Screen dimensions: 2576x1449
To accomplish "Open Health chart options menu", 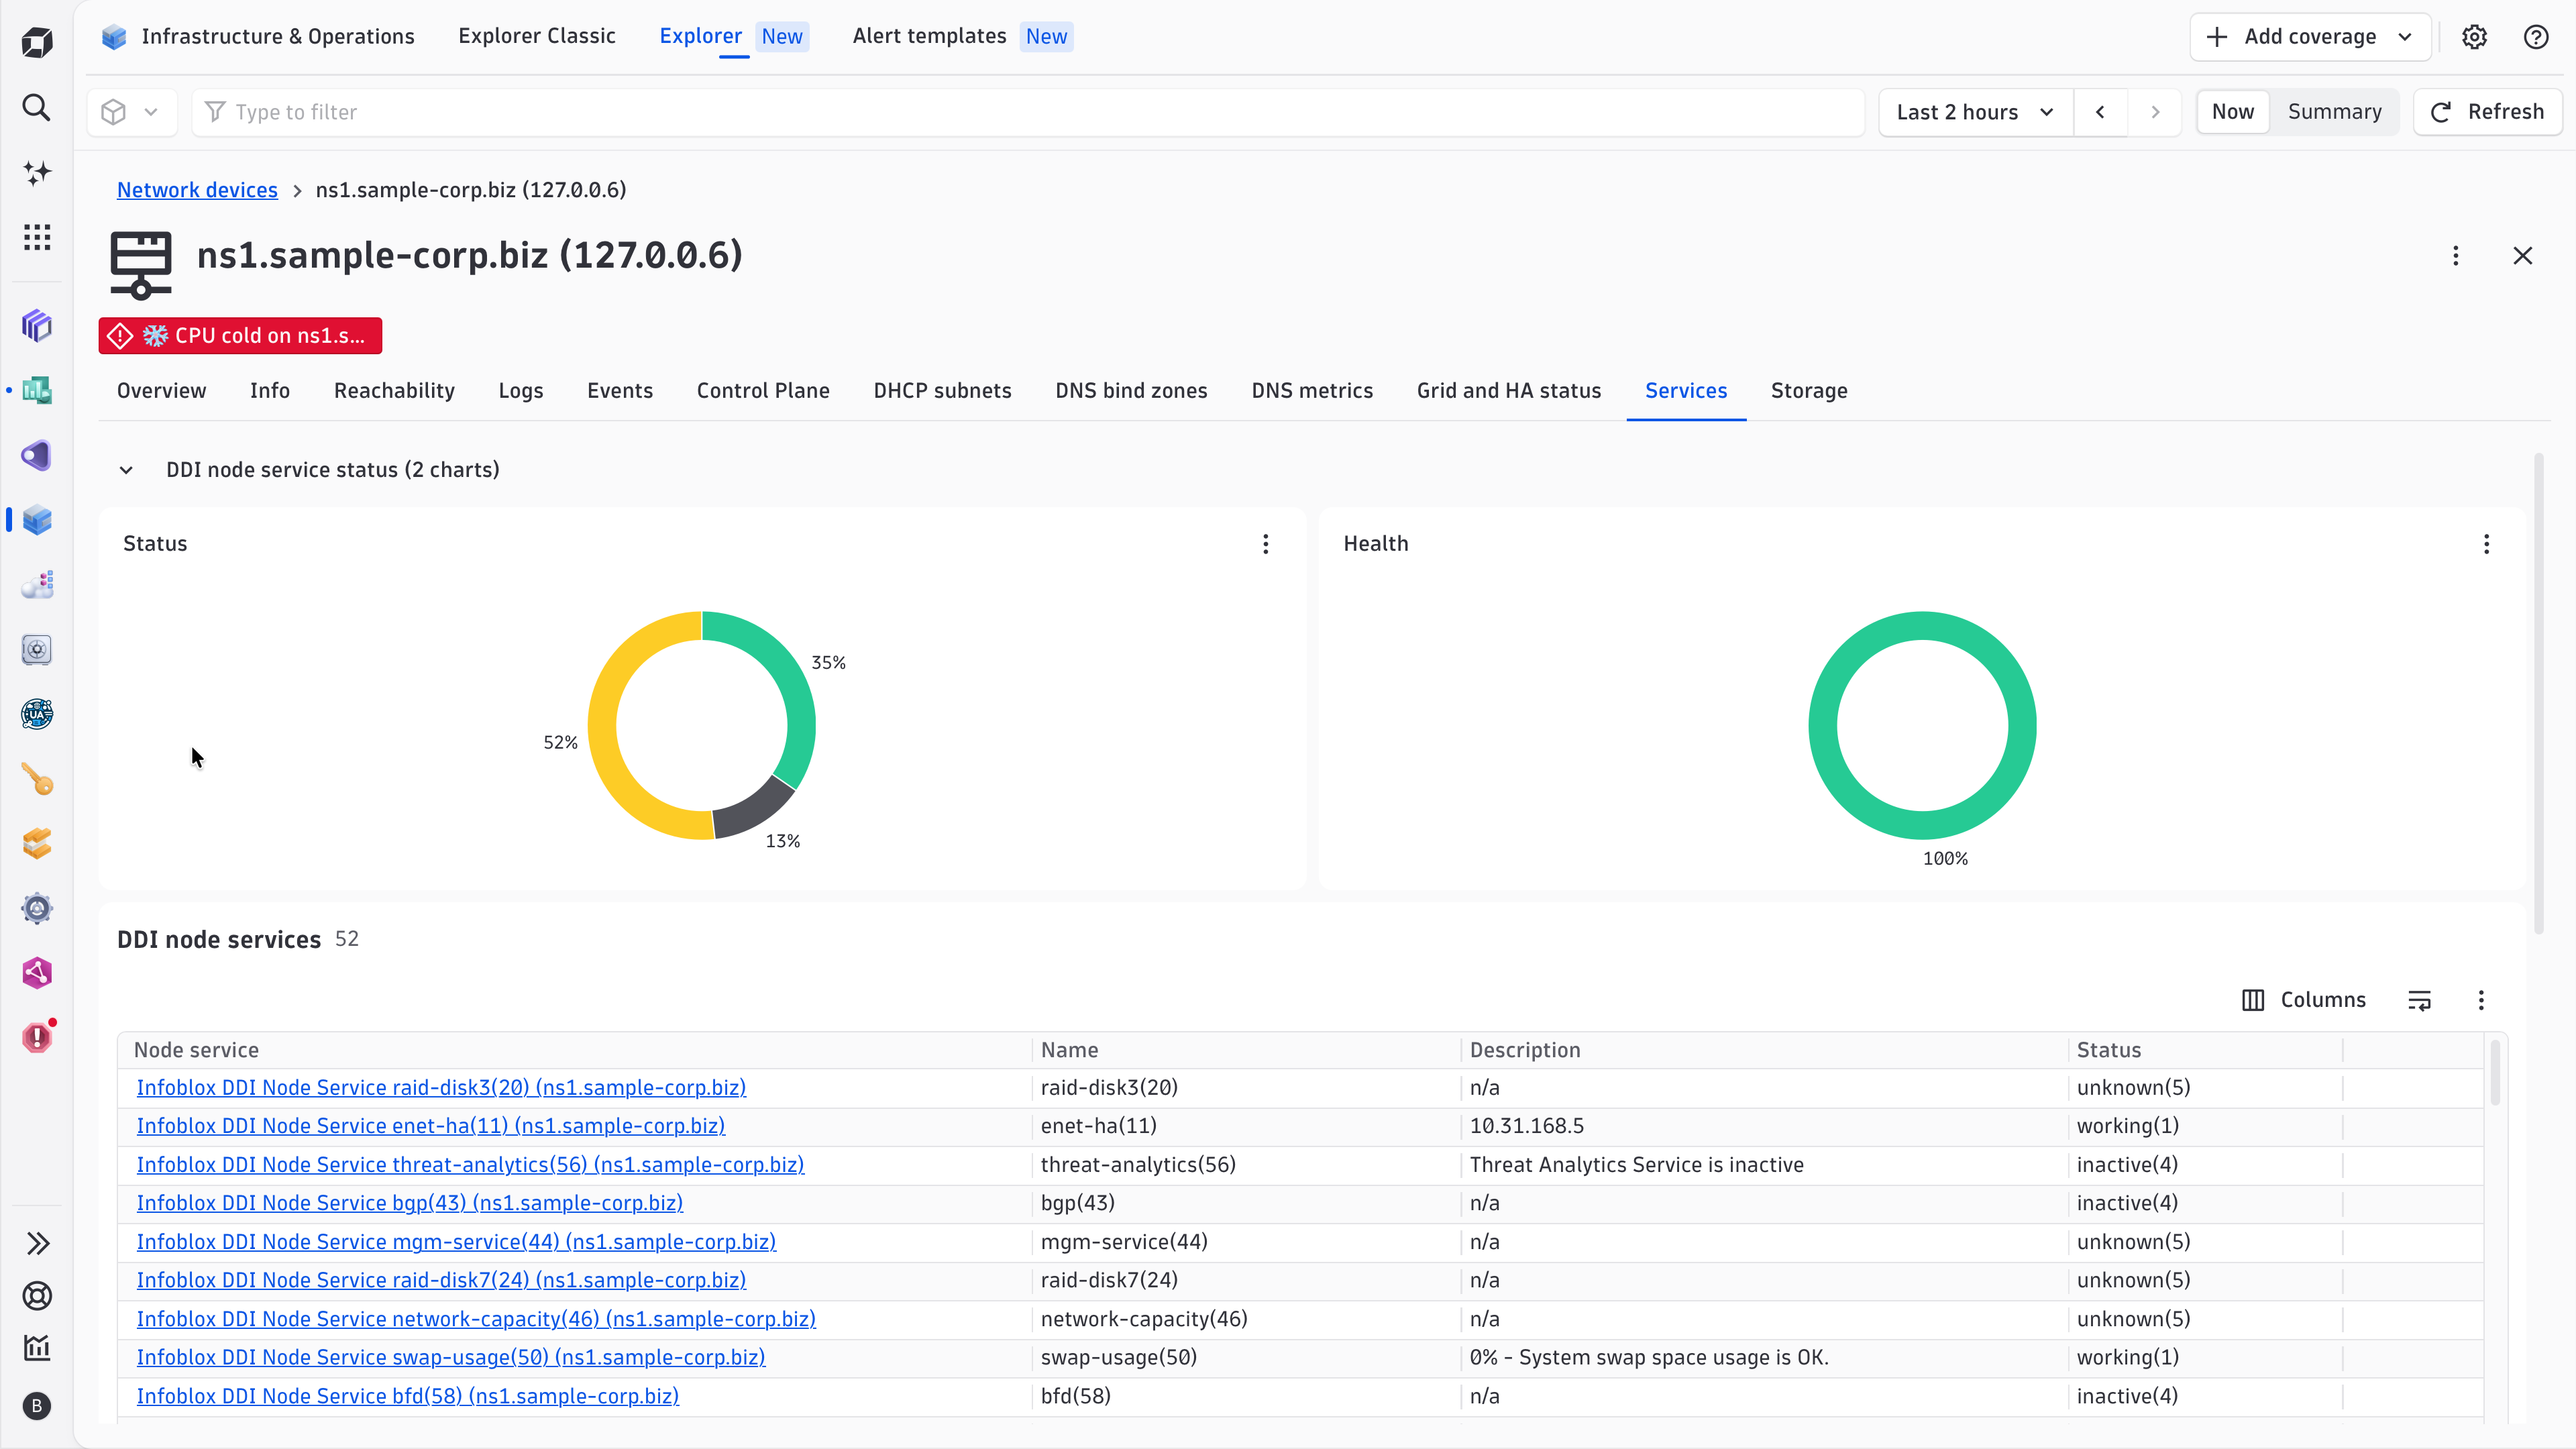I will (x=2486, y=544).
